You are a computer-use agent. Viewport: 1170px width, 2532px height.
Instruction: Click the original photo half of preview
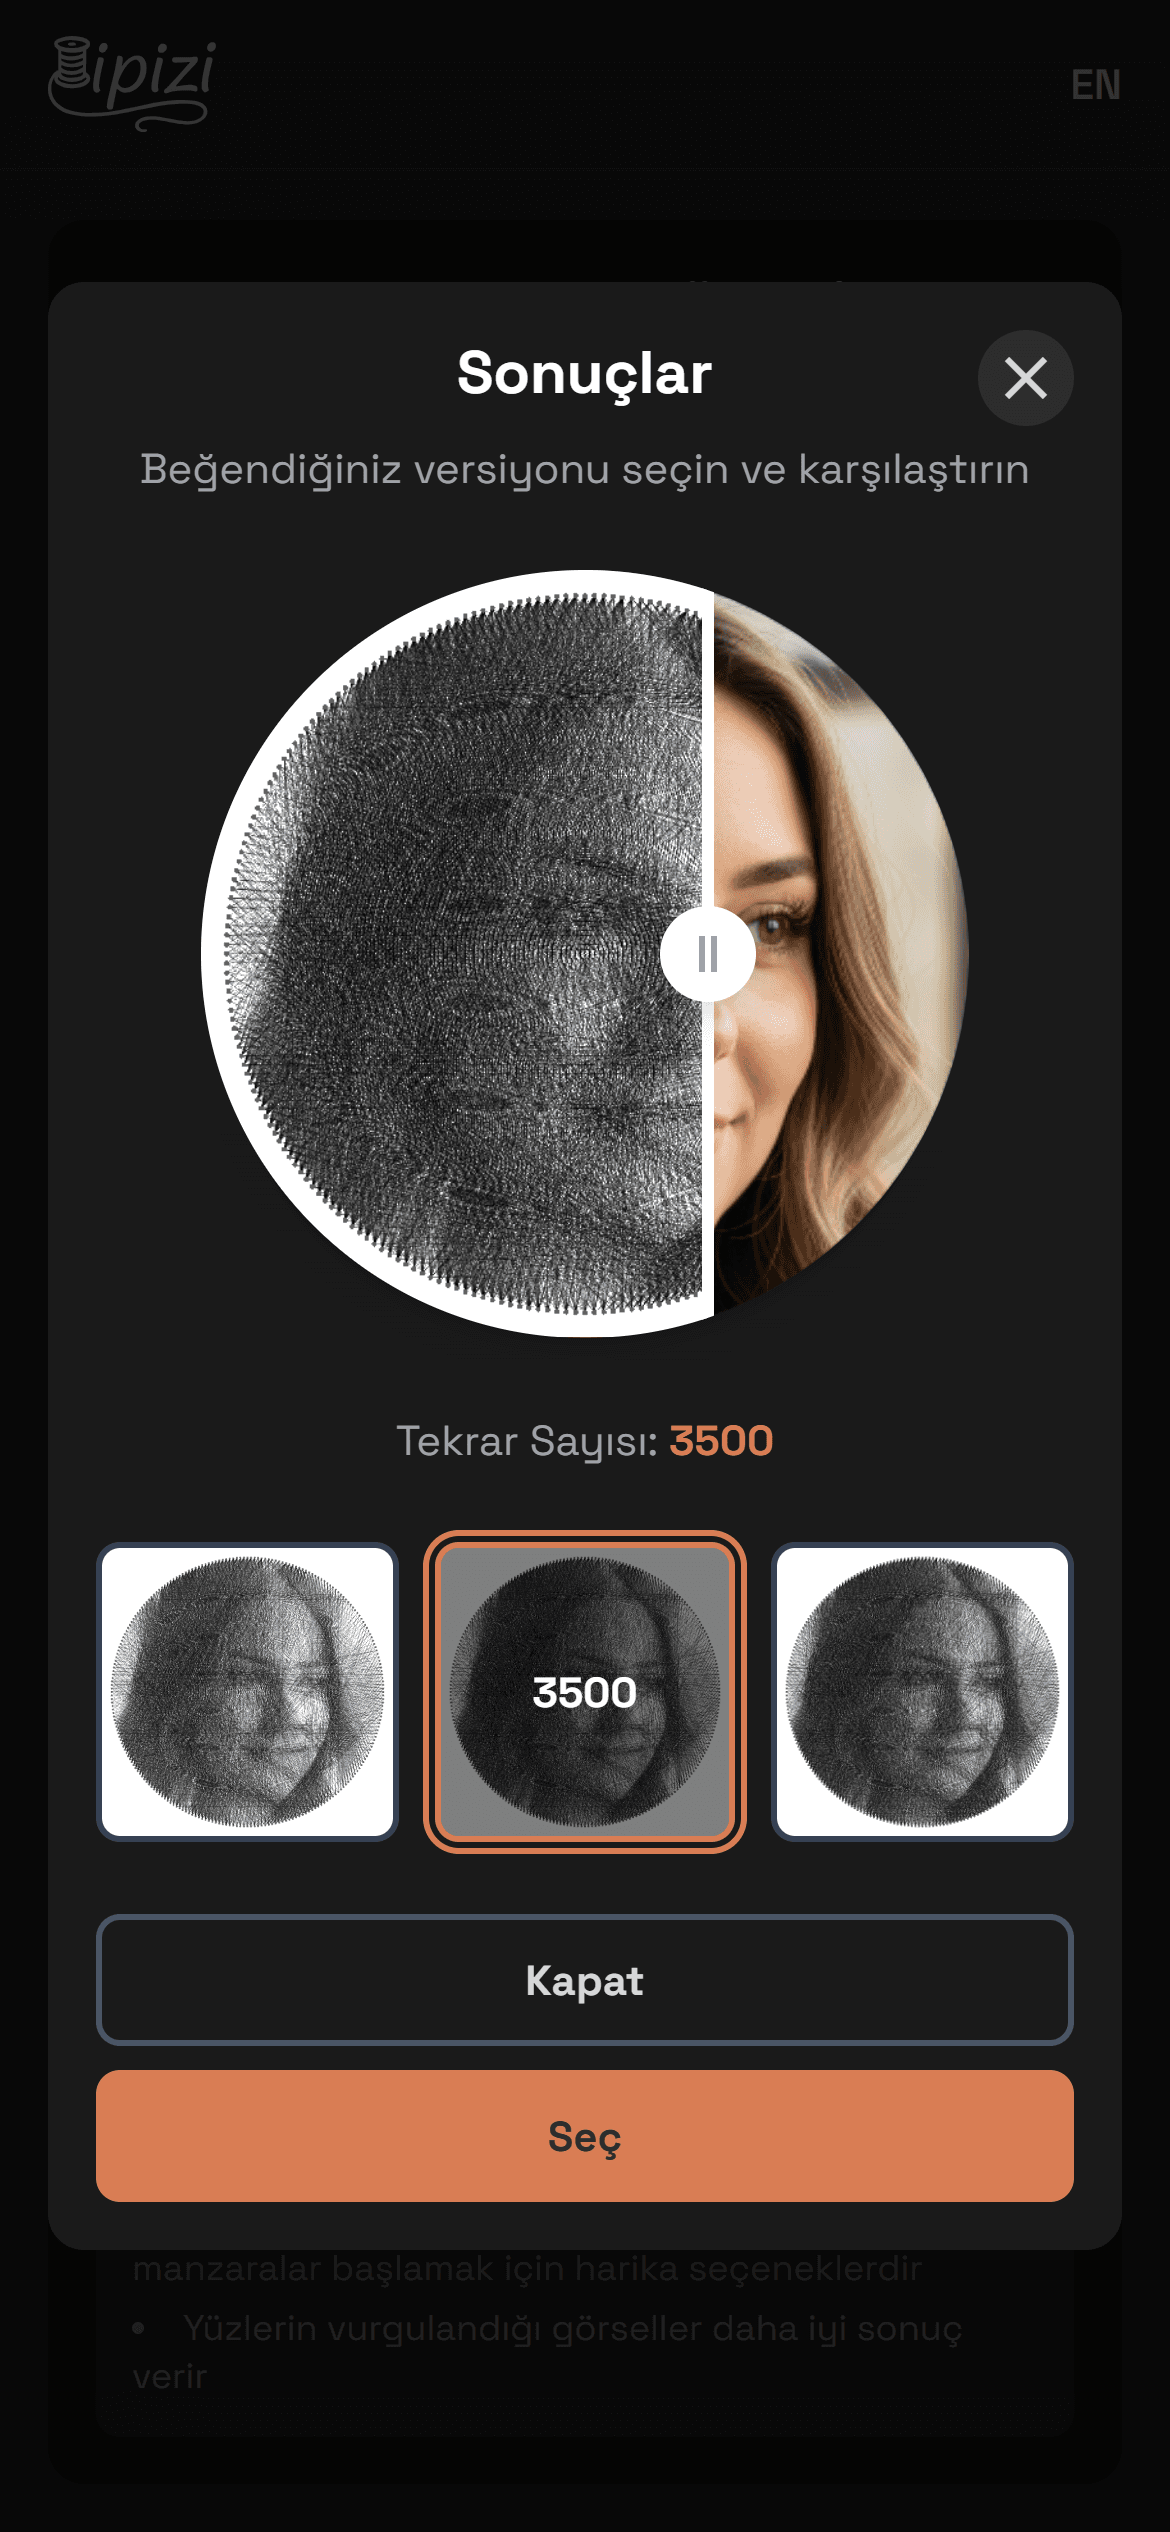click(838, 954)
